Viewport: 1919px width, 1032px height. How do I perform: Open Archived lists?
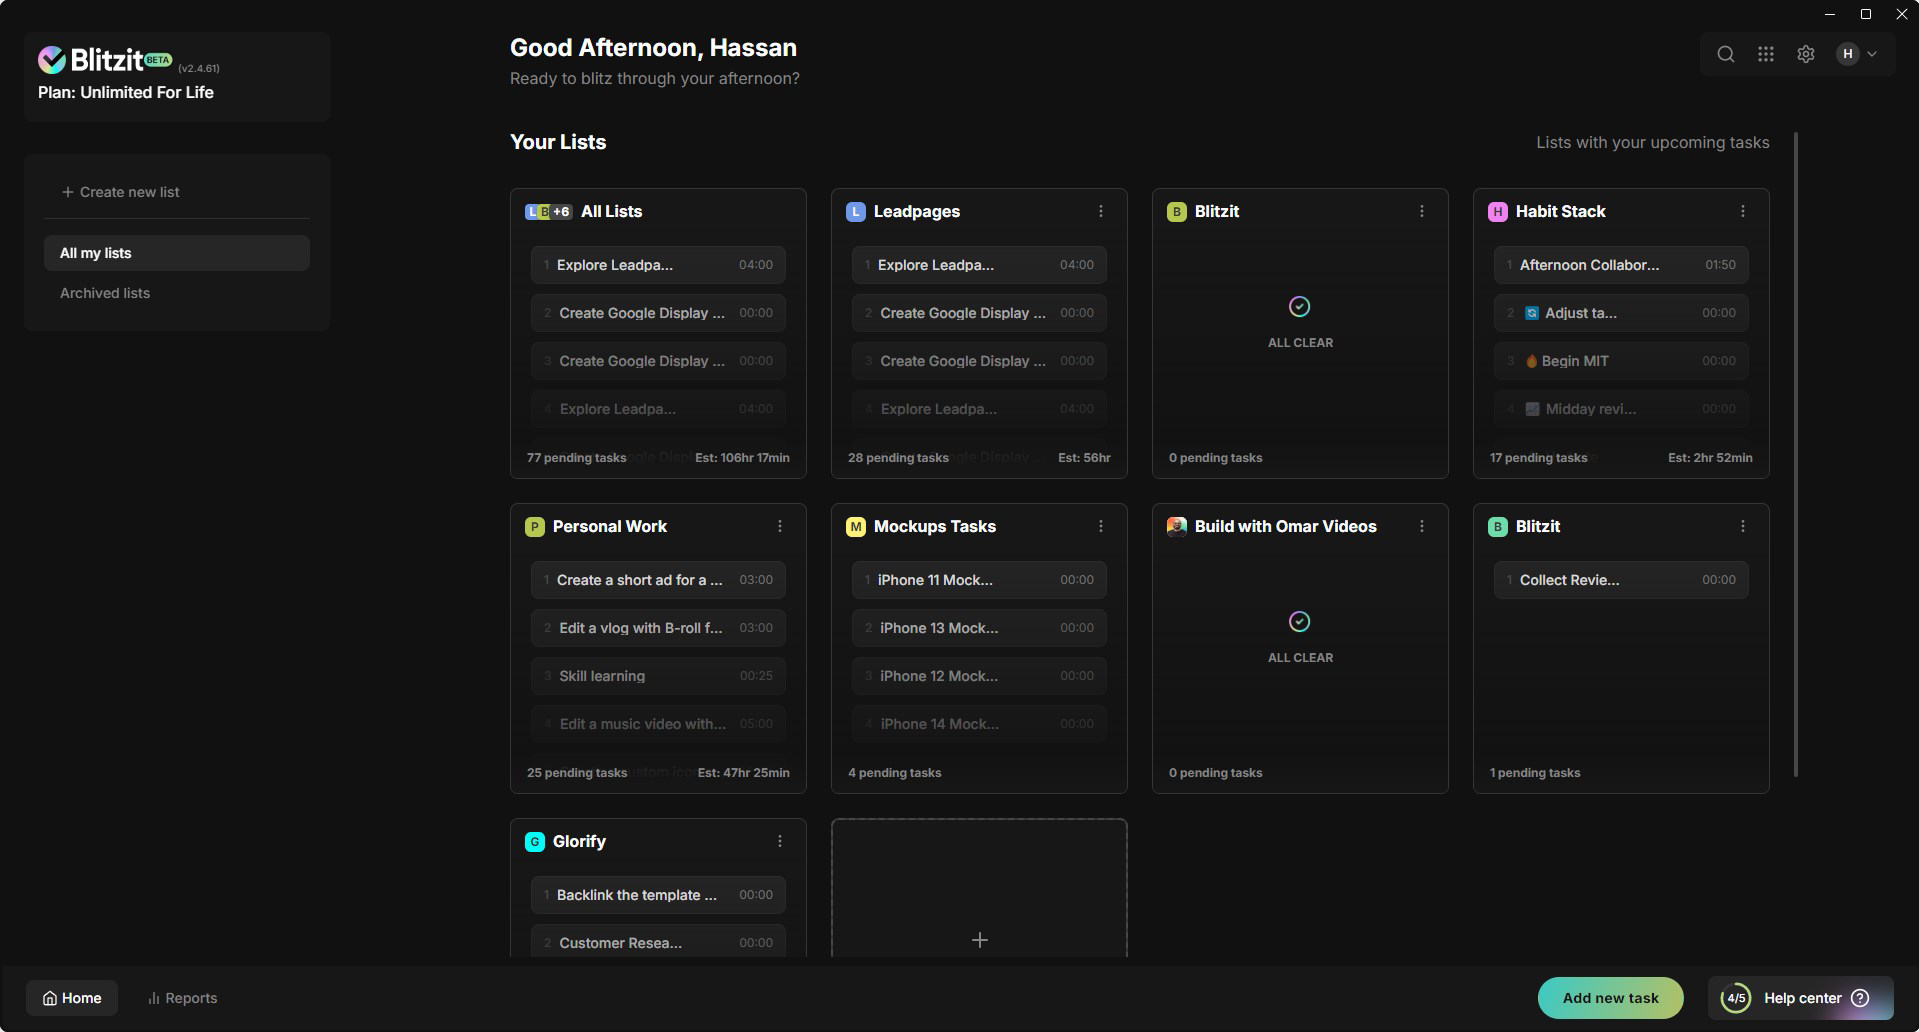104,292
